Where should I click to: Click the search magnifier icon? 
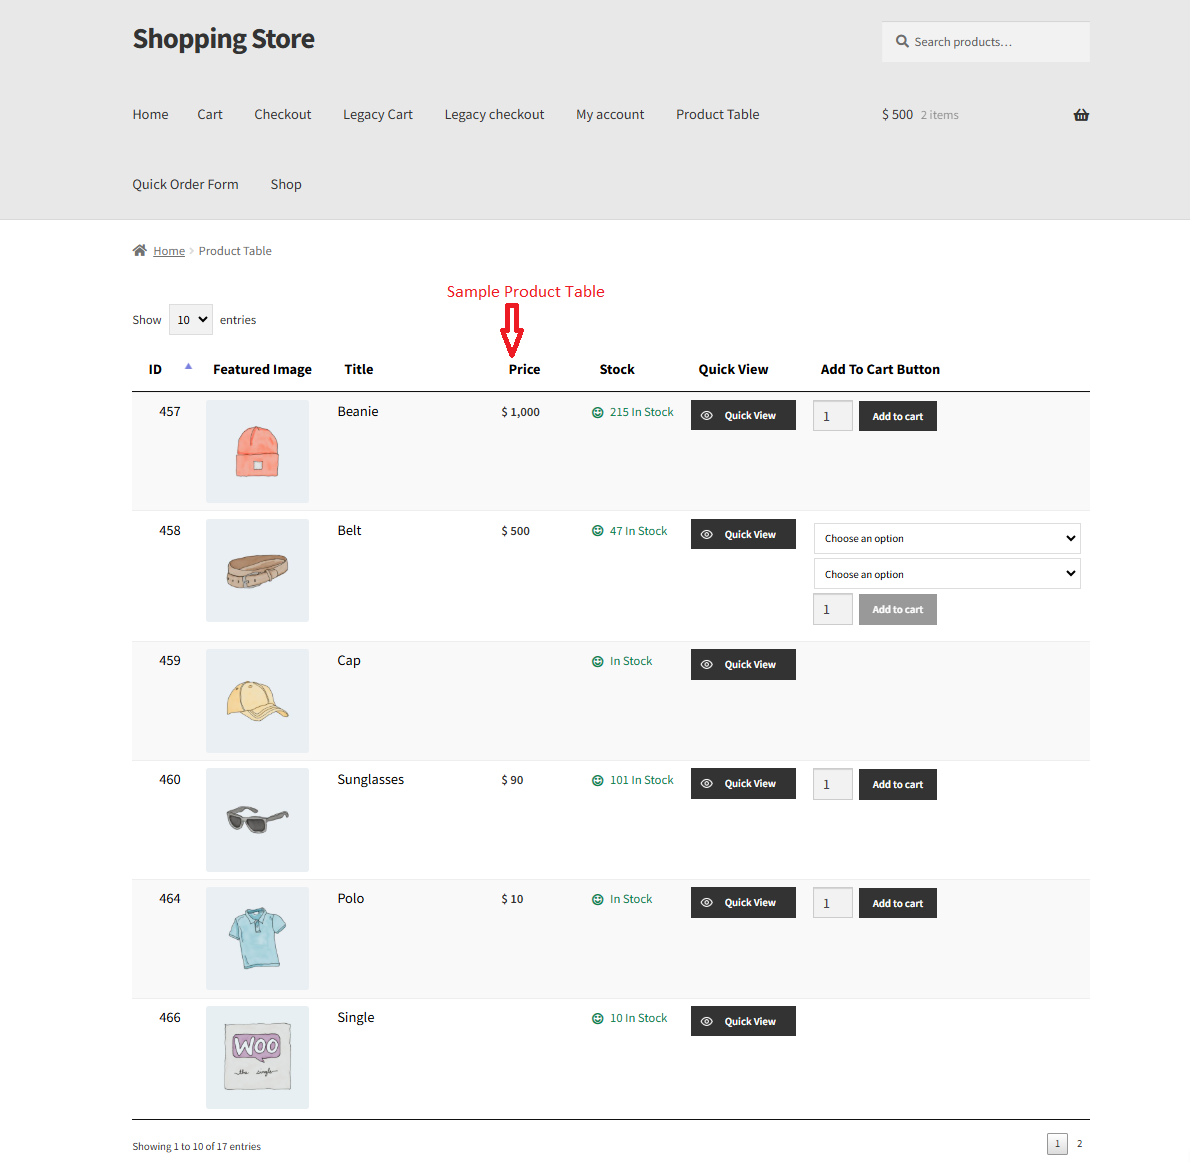point(902,41)
